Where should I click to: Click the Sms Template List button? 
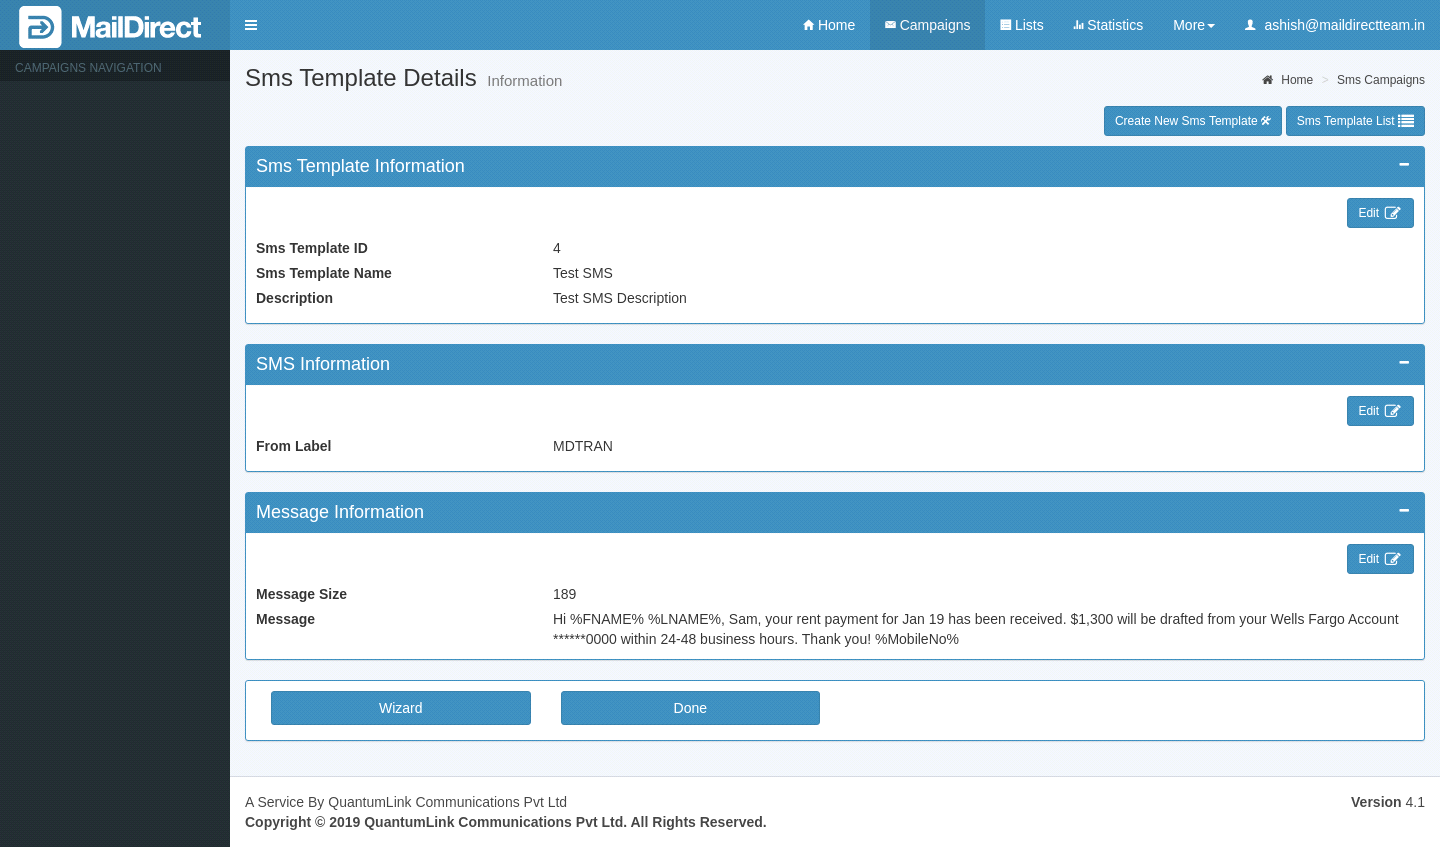click(x=1354, y=121)
